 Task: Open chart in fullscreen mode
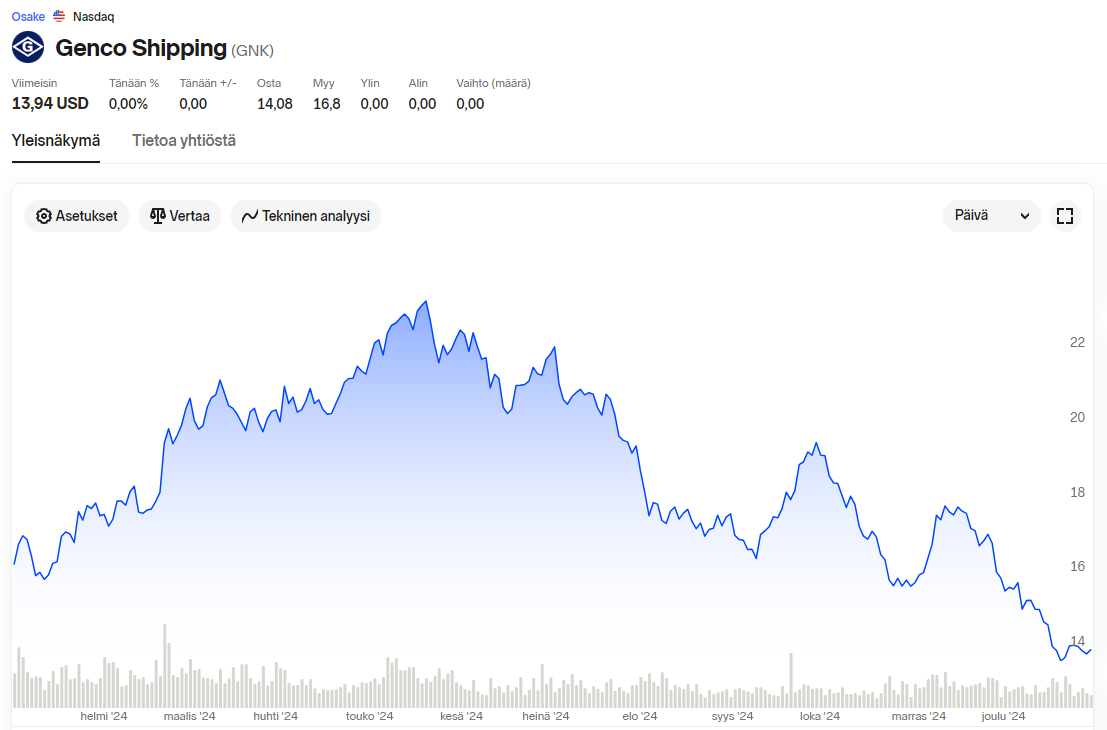(1065, 216)
